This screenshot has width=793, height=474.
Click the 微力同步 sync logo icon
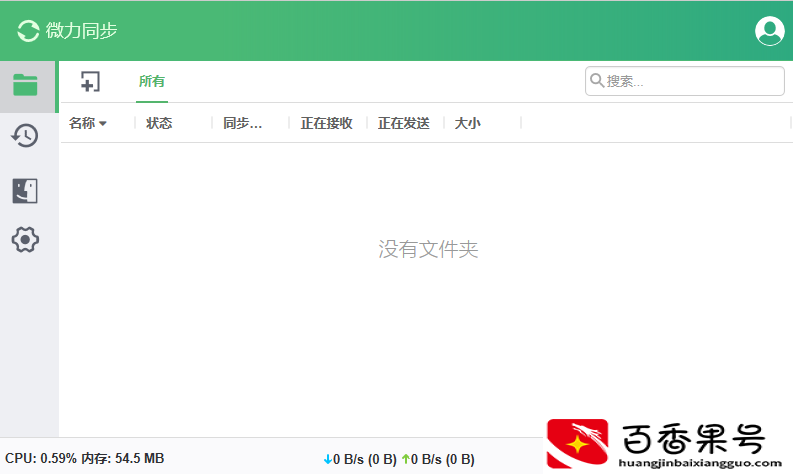[x=28, y=31]
